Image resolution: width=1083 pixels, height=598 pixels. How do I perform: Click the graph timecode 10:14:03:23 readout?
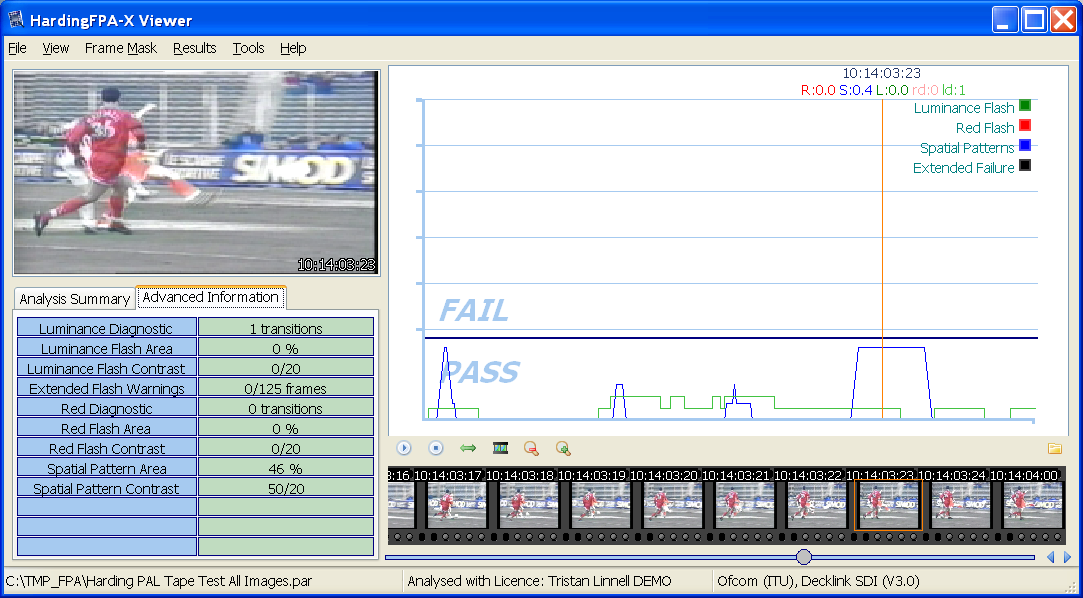coord(881,73)
